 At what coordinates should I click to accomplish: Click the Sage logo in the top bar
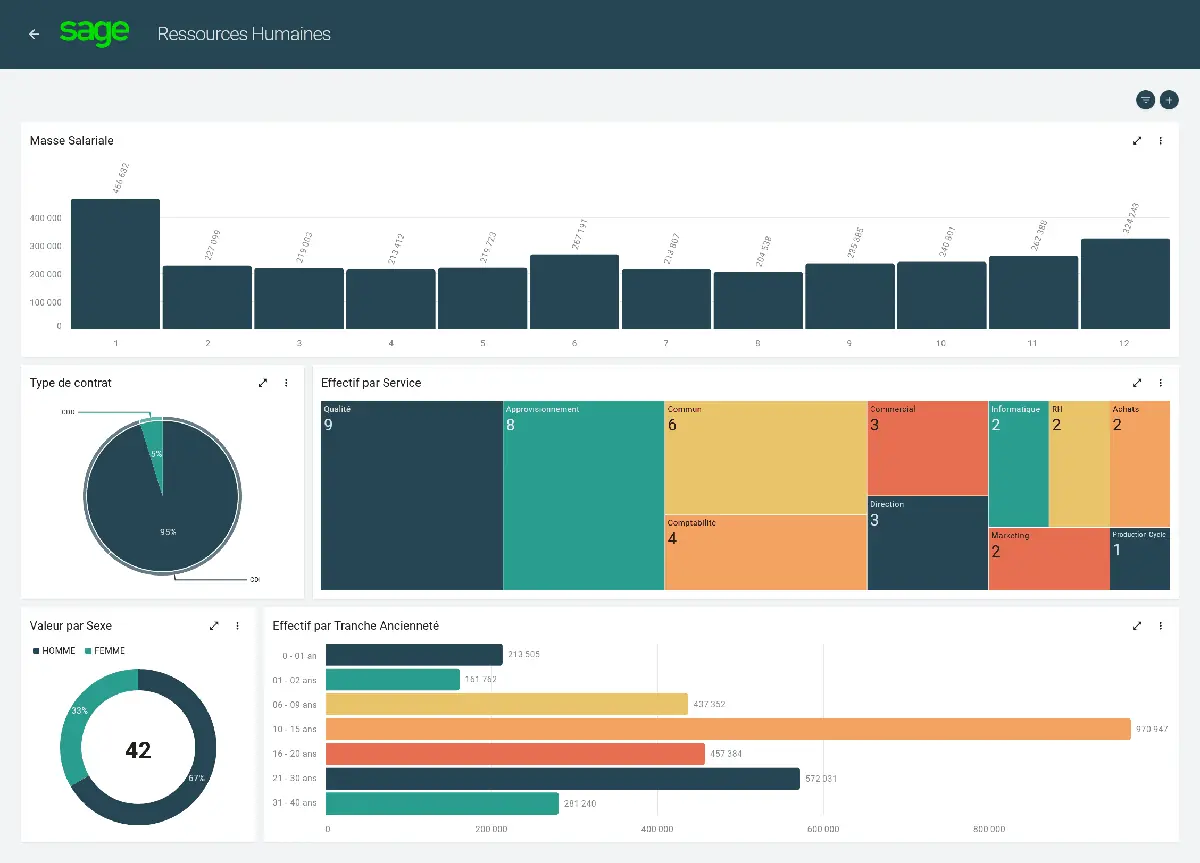95,33
